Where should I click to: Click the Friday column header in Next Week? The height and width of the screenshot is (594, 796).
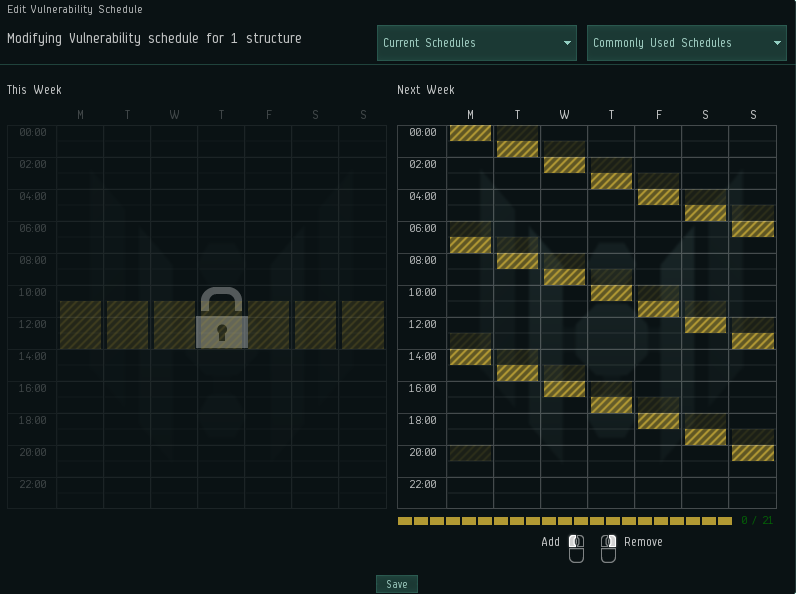coord(658,115)
